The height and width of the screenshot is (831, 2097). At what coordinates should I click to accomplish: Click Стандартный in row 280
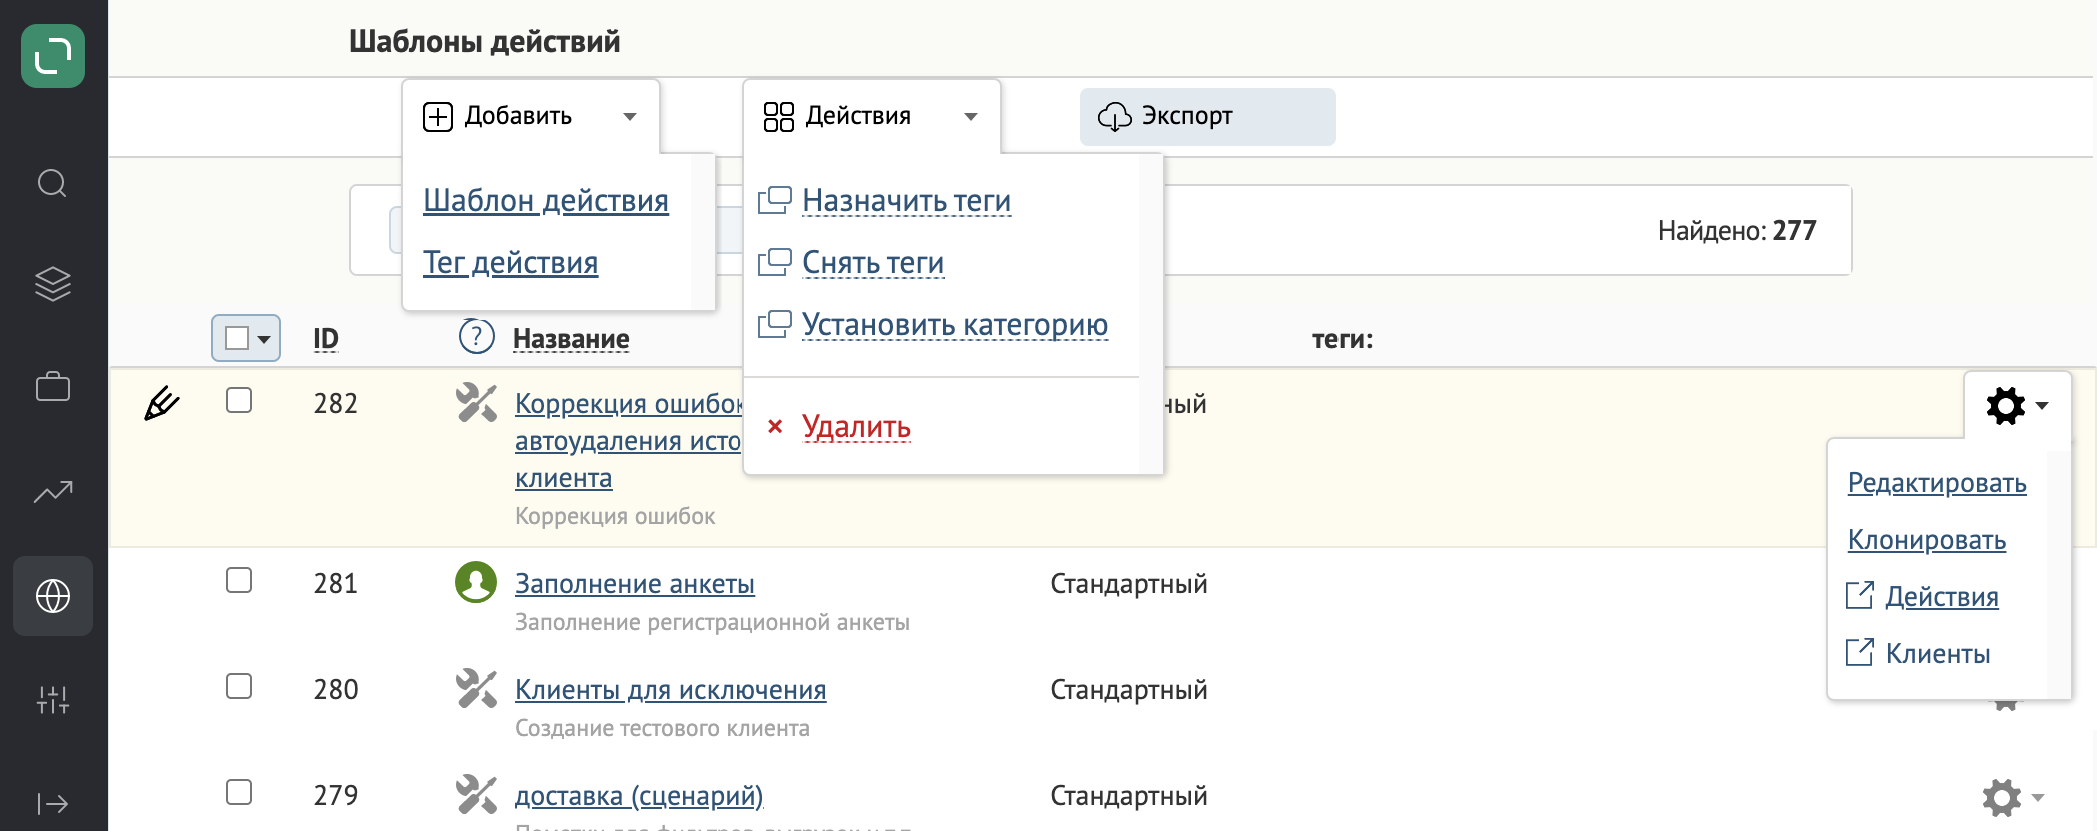[1129, 689]
